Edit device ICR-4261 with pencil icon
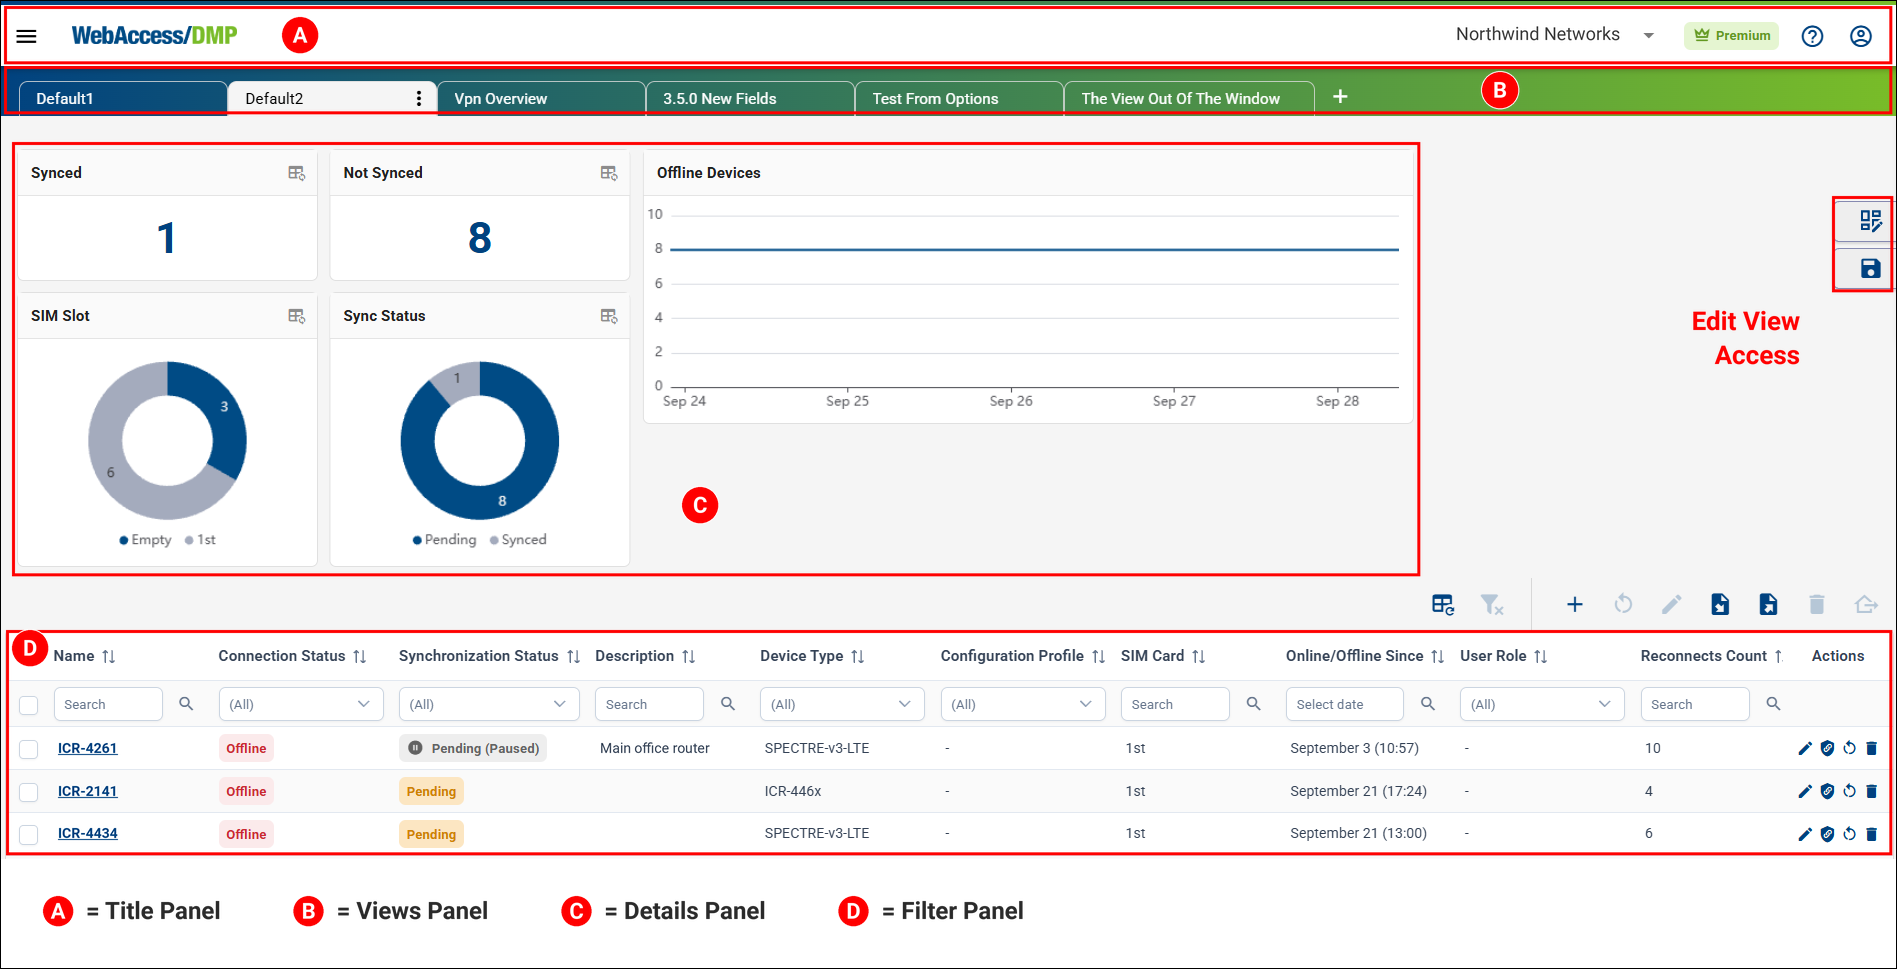The width and height of the screenshot is (1897, 969). 1805,748
